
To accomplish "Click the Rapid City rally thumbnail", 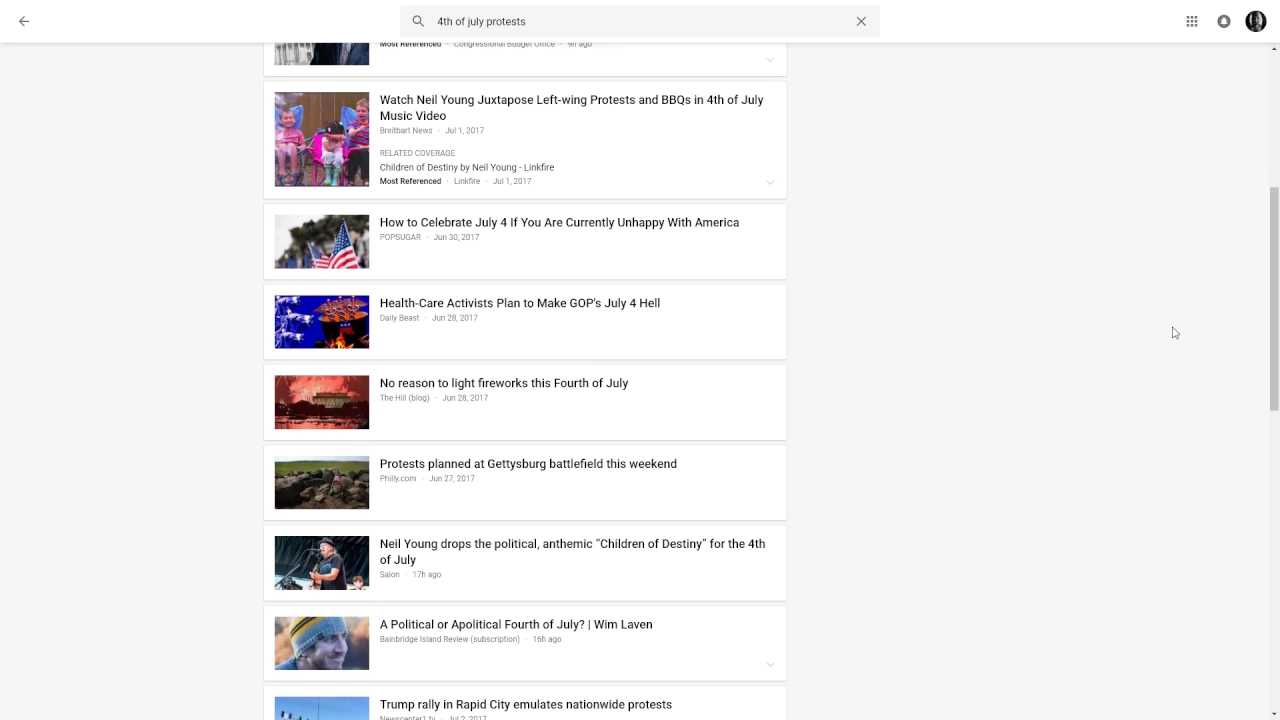I will pos(322,708).
